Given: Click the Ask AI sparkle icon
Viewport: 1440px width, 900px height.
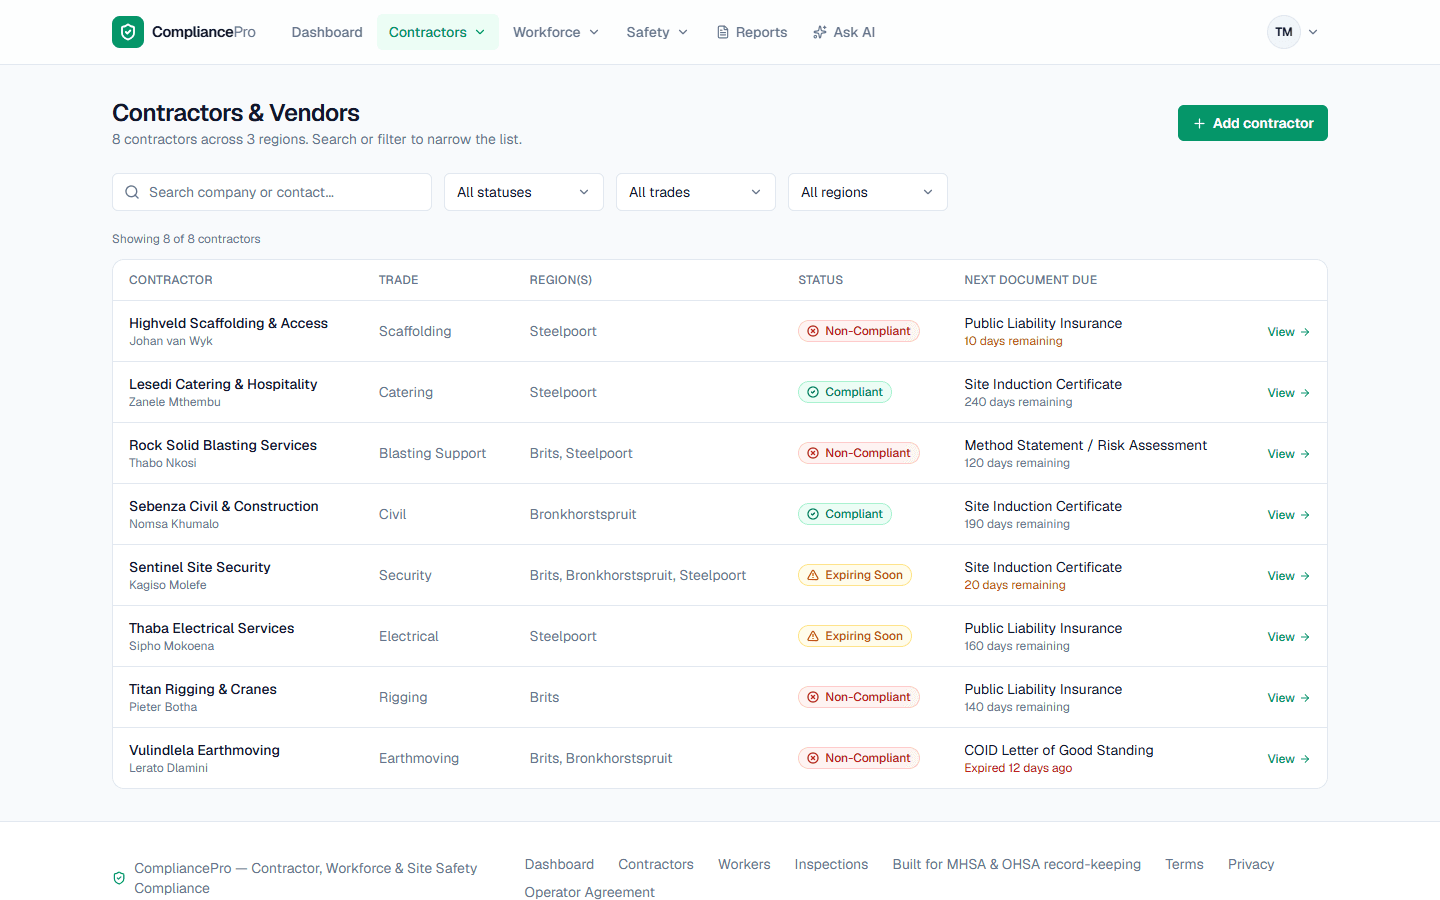Looking at the screenshot, I should tap(820, 32).
